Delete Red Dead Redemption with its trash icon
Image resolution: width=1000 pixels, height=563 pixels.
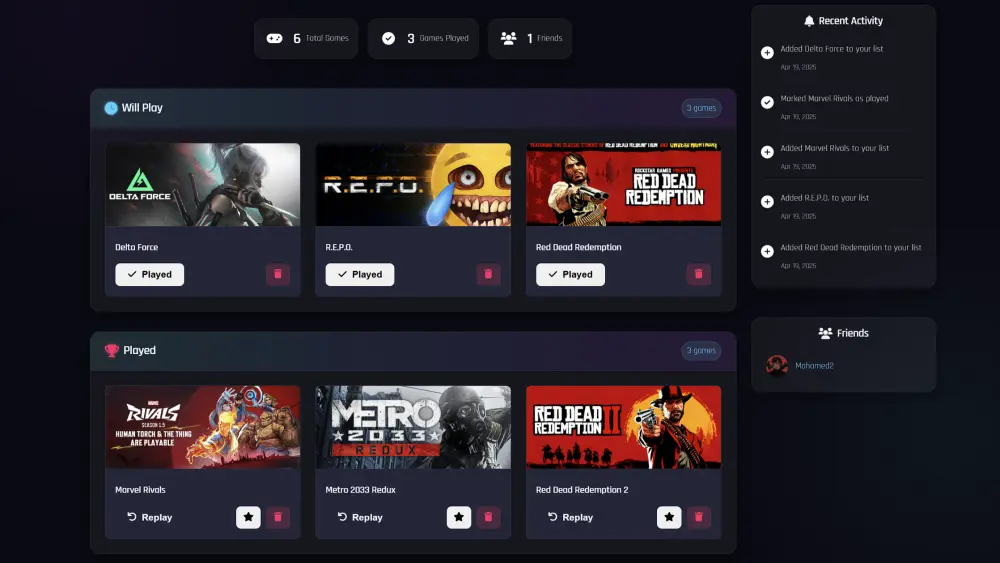(698, 274)
